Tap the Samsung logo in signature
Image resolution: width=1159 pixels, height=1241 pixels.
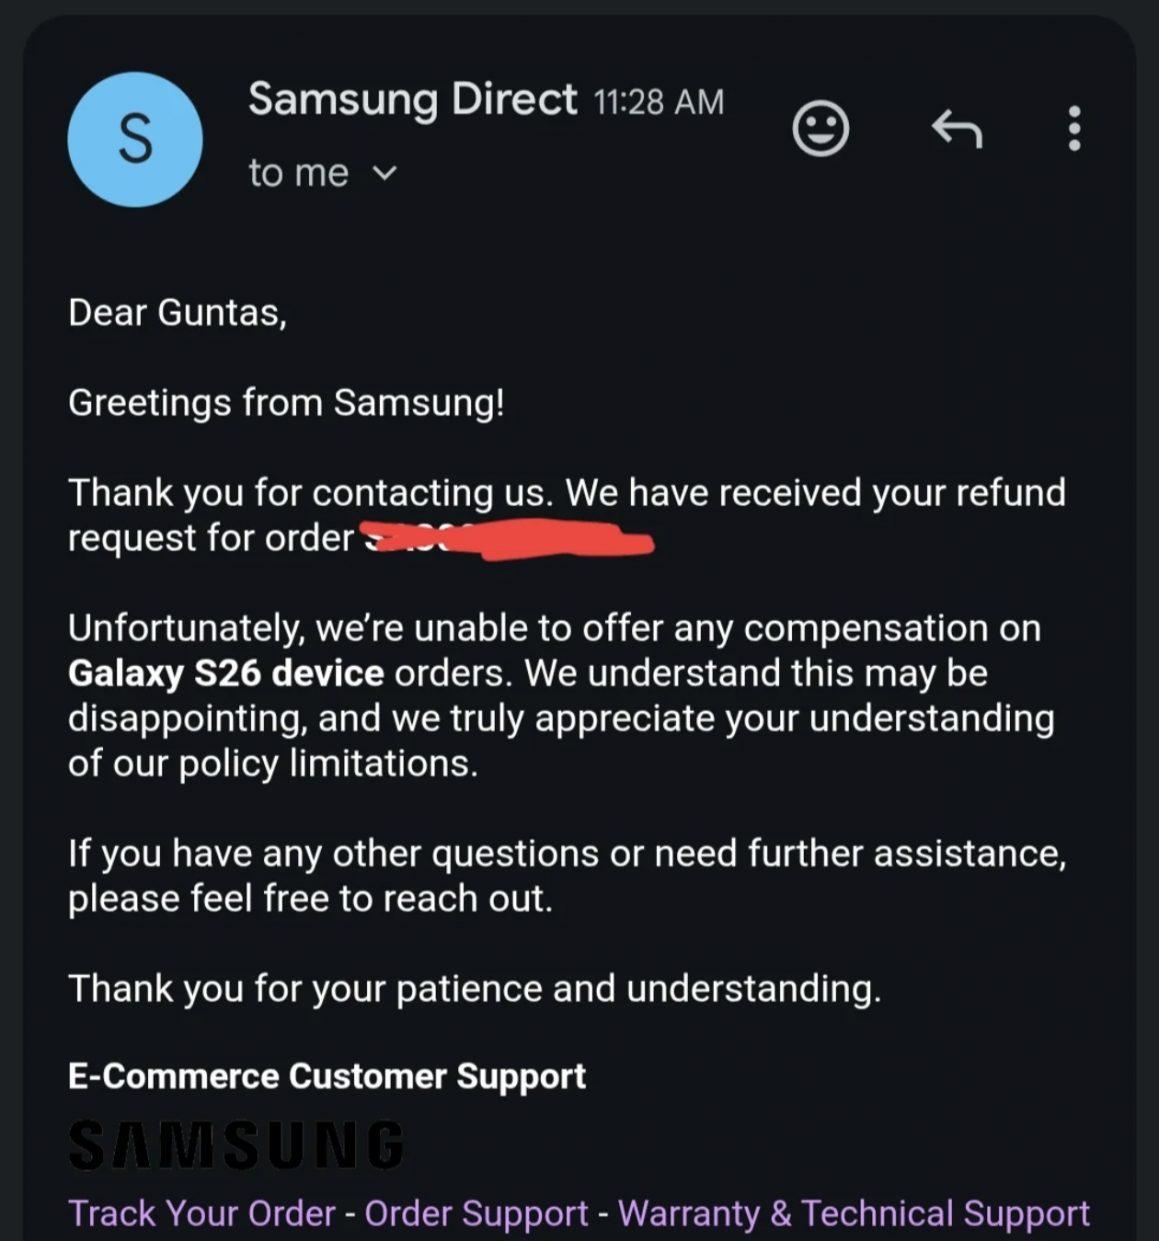click(236, 1145)
